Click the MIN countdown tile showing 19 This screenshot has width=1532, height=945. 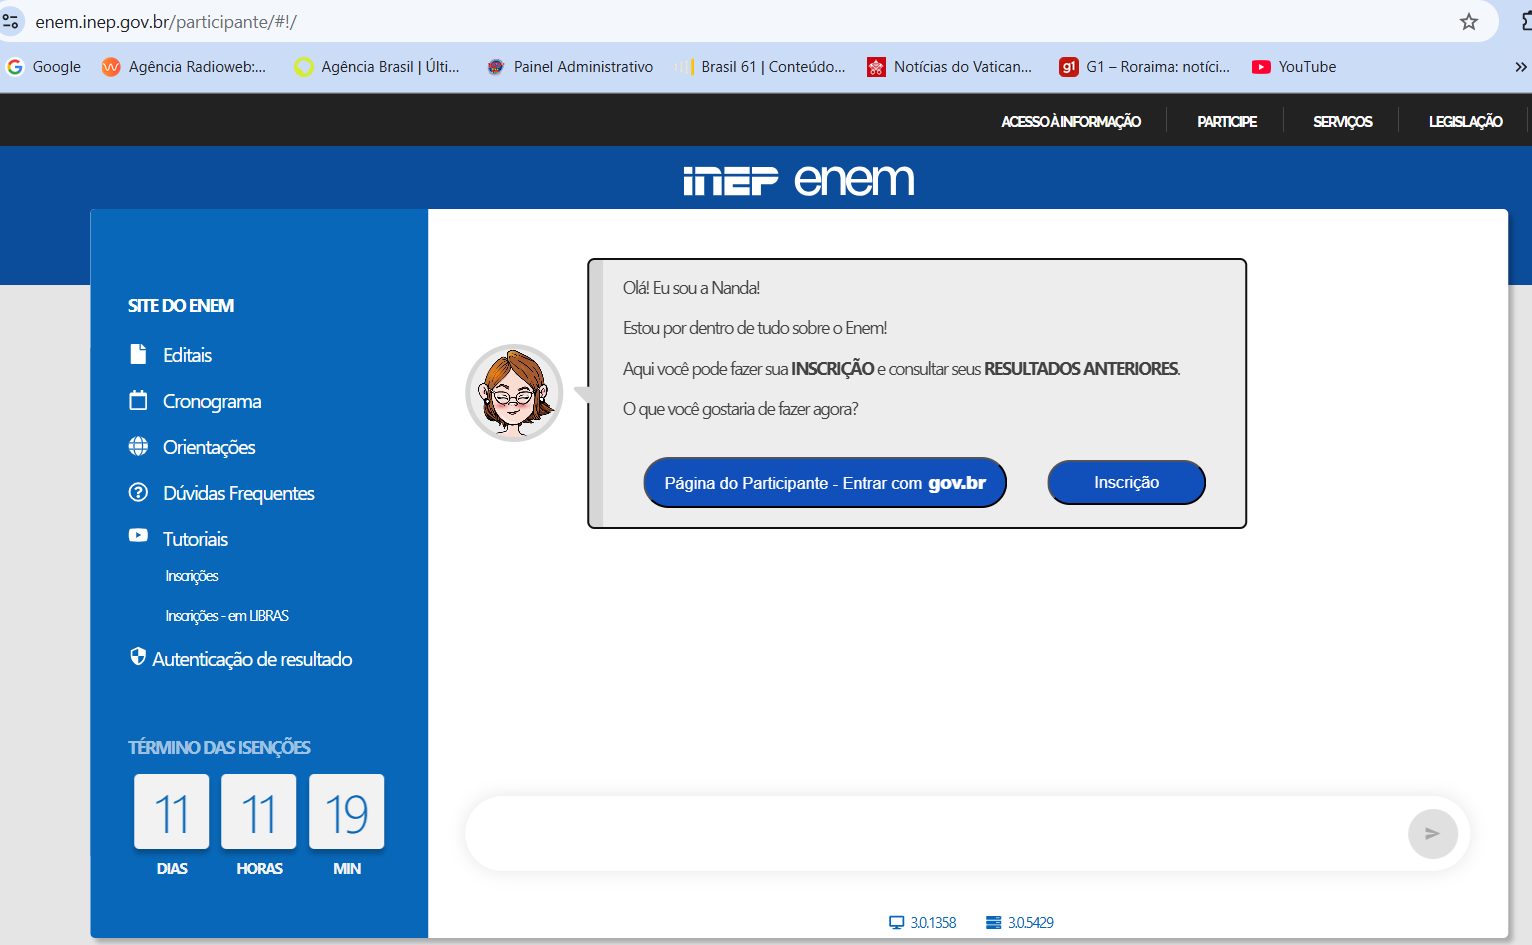[x=346, y=812]
